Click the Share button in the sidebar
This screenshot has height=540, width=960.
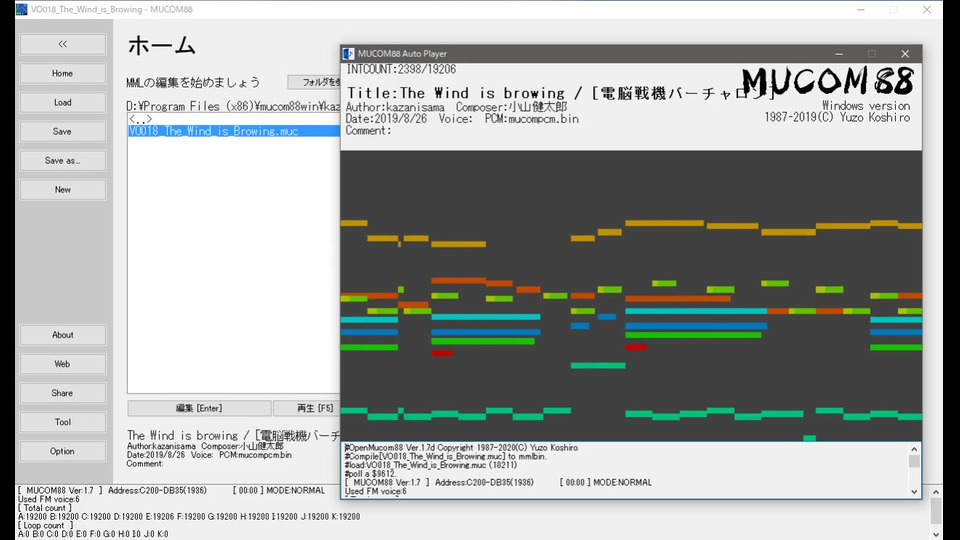tap(62, 393)
